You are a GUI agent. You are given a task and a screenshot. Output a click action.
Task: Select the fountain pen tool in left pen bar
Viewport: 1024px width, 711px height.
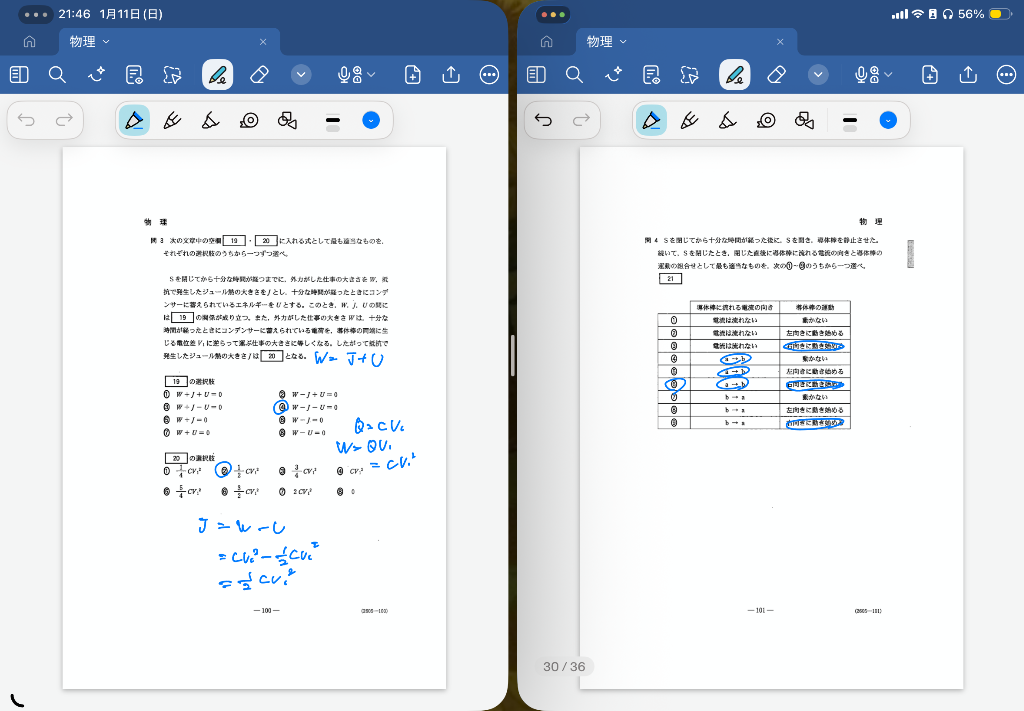point(171,121)
